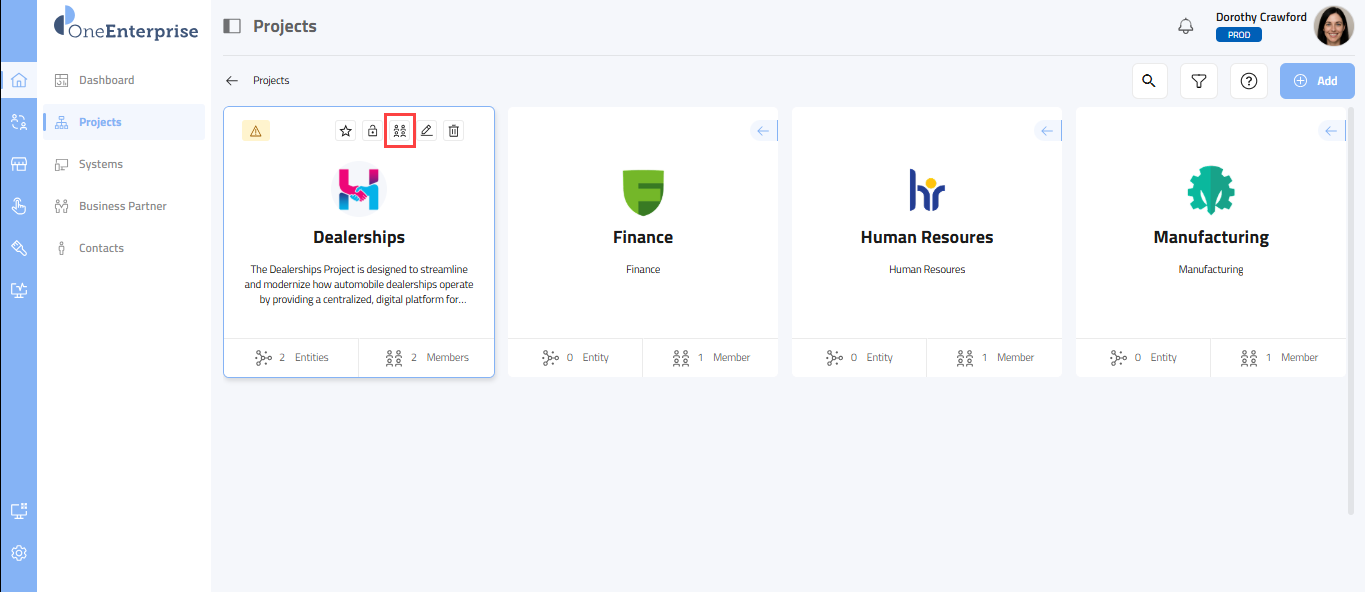Image resolution: width=1365 pixels, height=592 pixels.
Task: Click the yellow warning icon on Dealerships
Action: click(255, 131)
